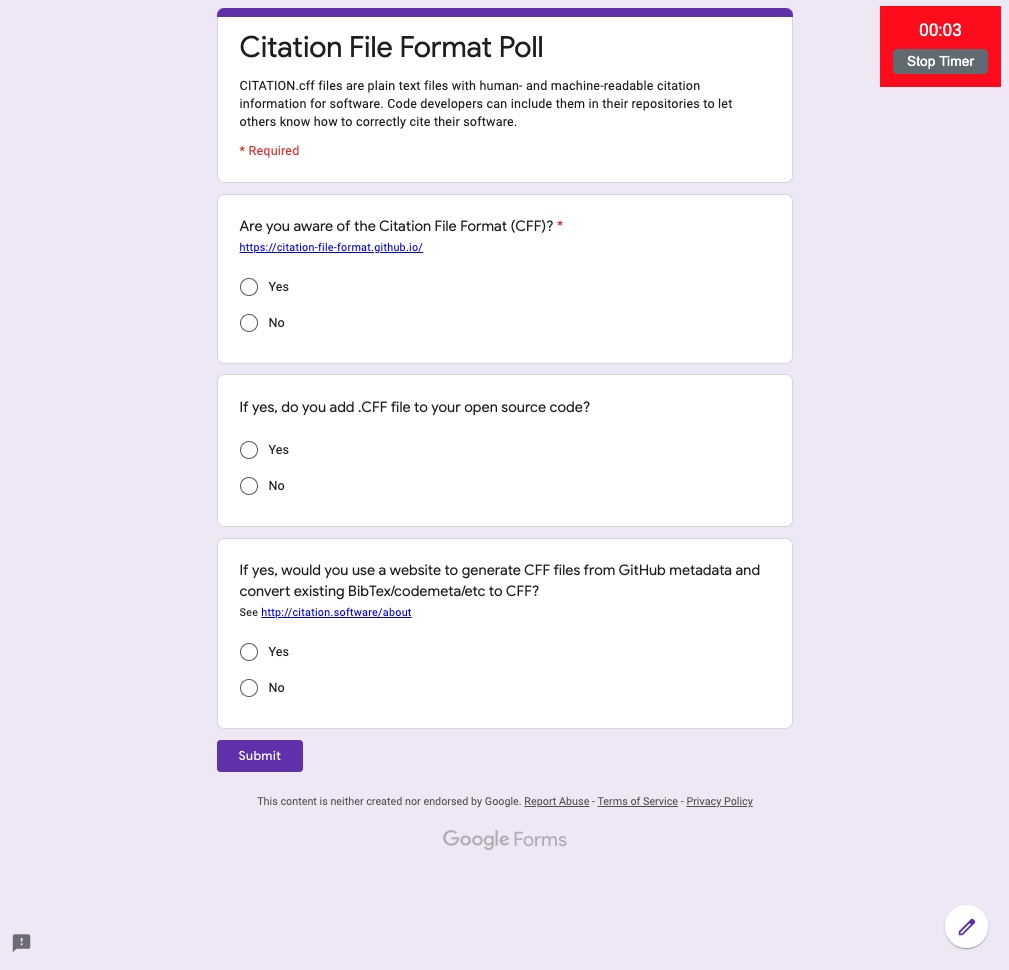
Task: Choose Yes for adding .CFF file question
Action: click(x=248, y=450)
